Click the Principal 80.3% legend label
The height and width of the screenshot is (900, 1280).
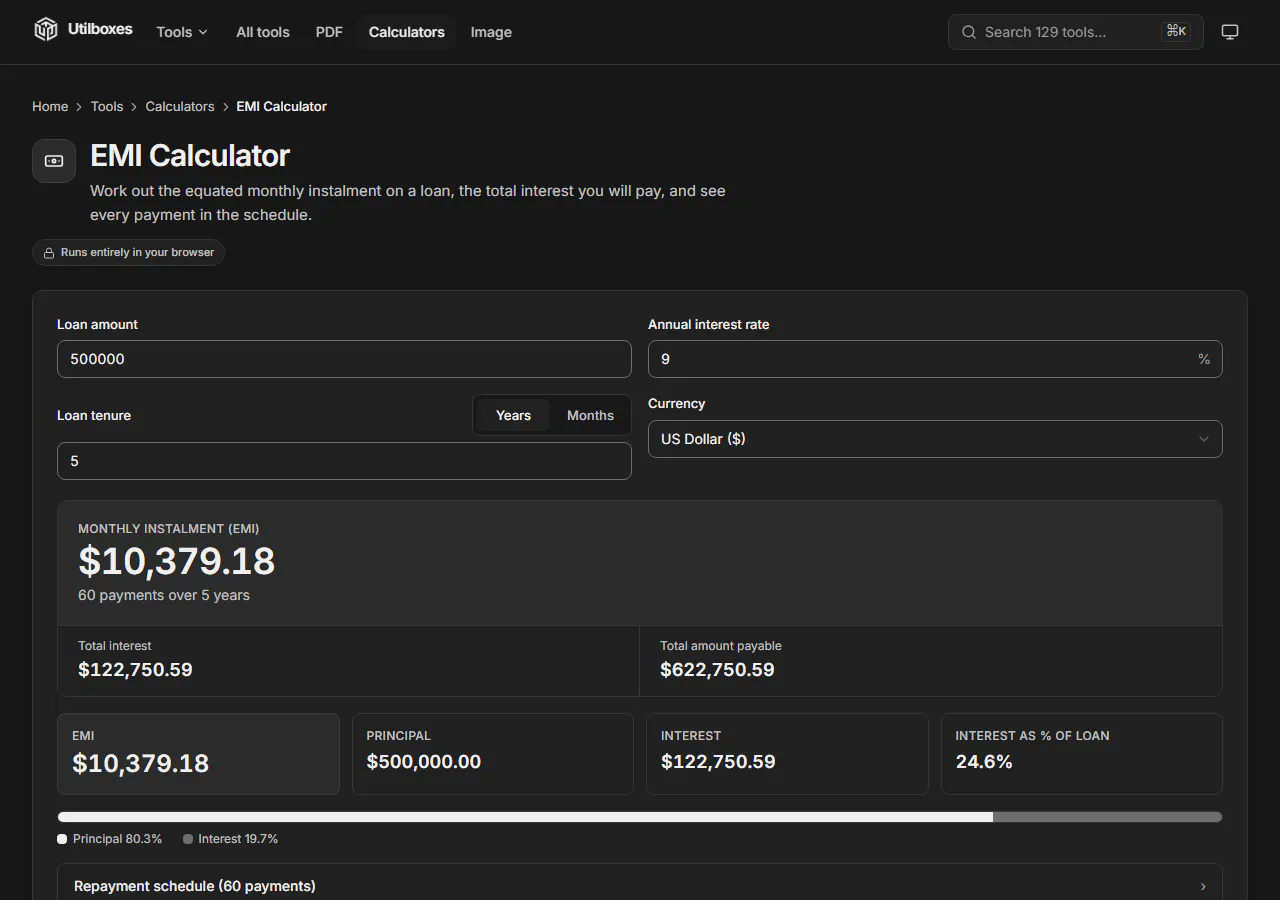[117, 839]
